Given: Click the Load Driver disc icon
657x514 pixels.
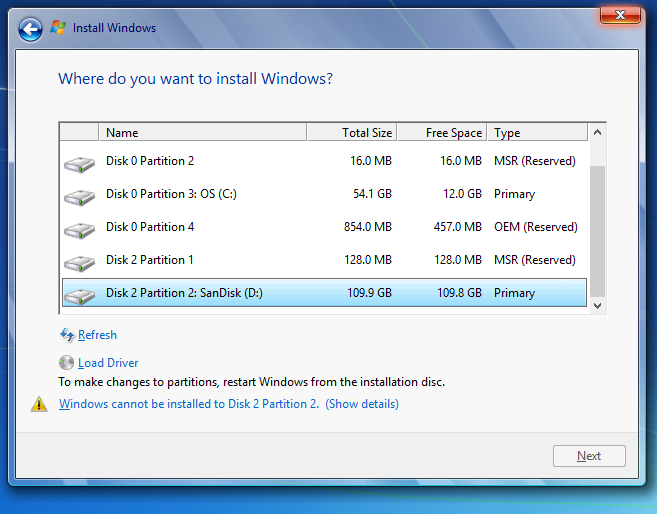Looking at the screenshot, I should click(x=66, y=362).
